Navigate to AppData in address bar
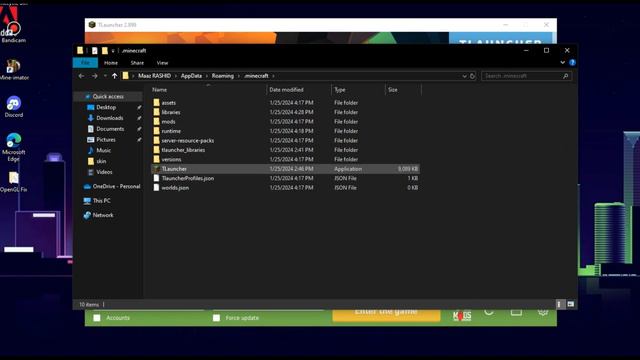640x360 pixels. (191, 76)
